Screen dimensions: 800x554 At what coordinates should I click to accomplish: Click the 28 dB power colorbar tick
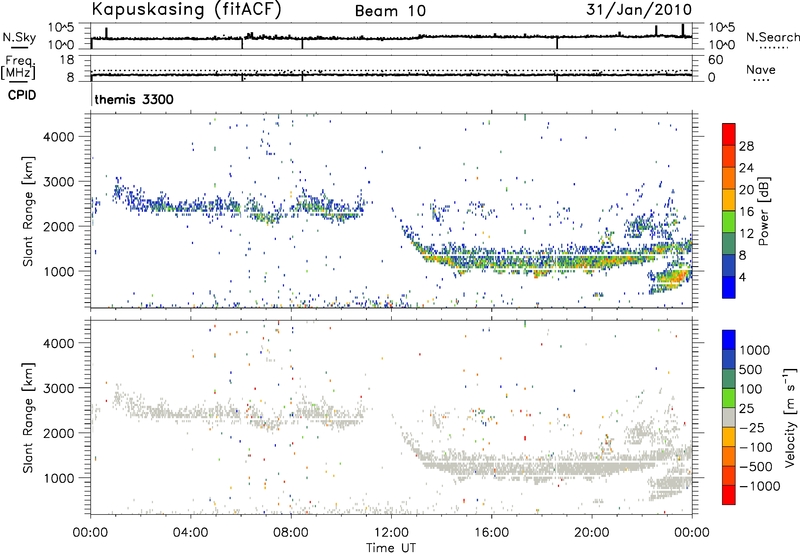[746, 146]
